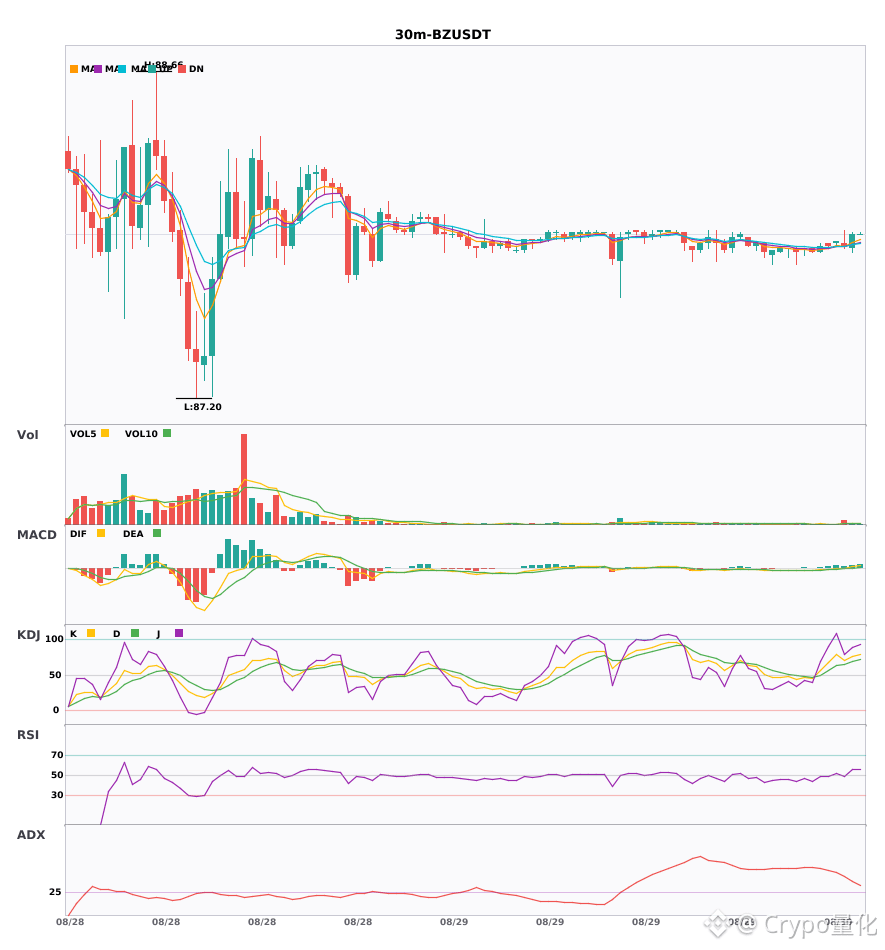Click the 30m-BZUSDT chart title
The height and width of the screenshot is (950, 885).
pyautogui.click(x=443, y=35)
